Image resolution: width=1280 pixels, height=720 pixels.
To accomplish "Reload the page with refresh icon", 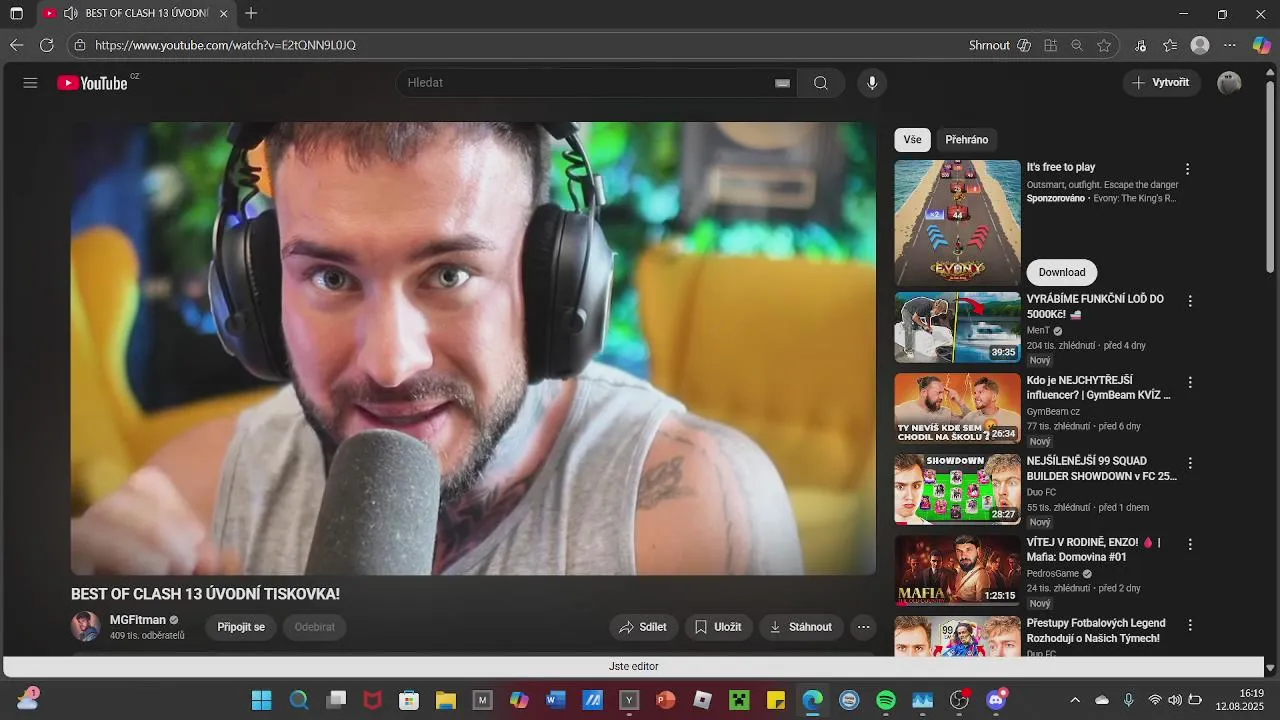I will (x=46, y=45).
